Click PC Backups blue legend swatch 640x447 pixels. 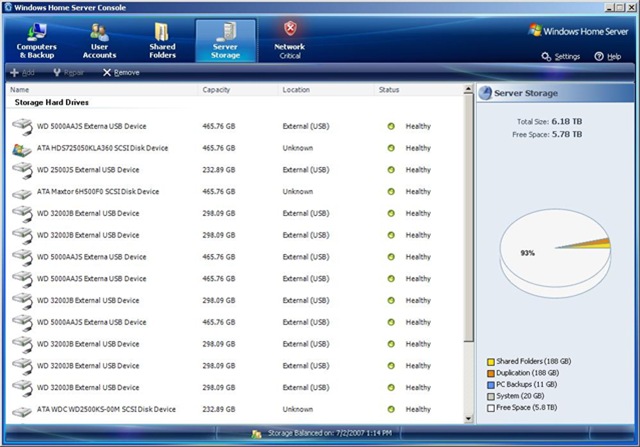pos(491,385)
